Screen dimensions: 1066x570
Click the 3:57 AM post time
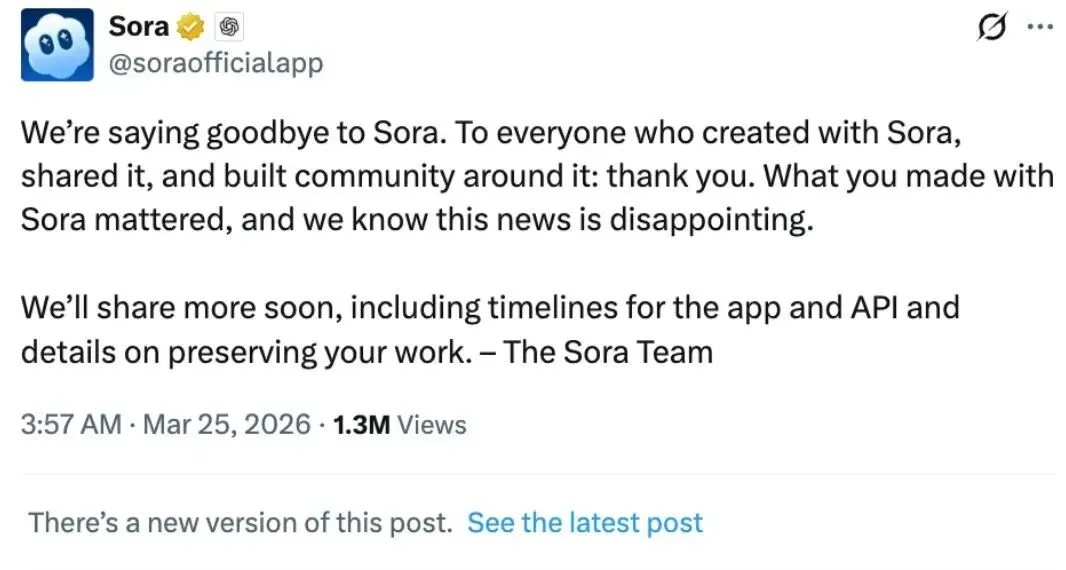click(x=68, y=424)
